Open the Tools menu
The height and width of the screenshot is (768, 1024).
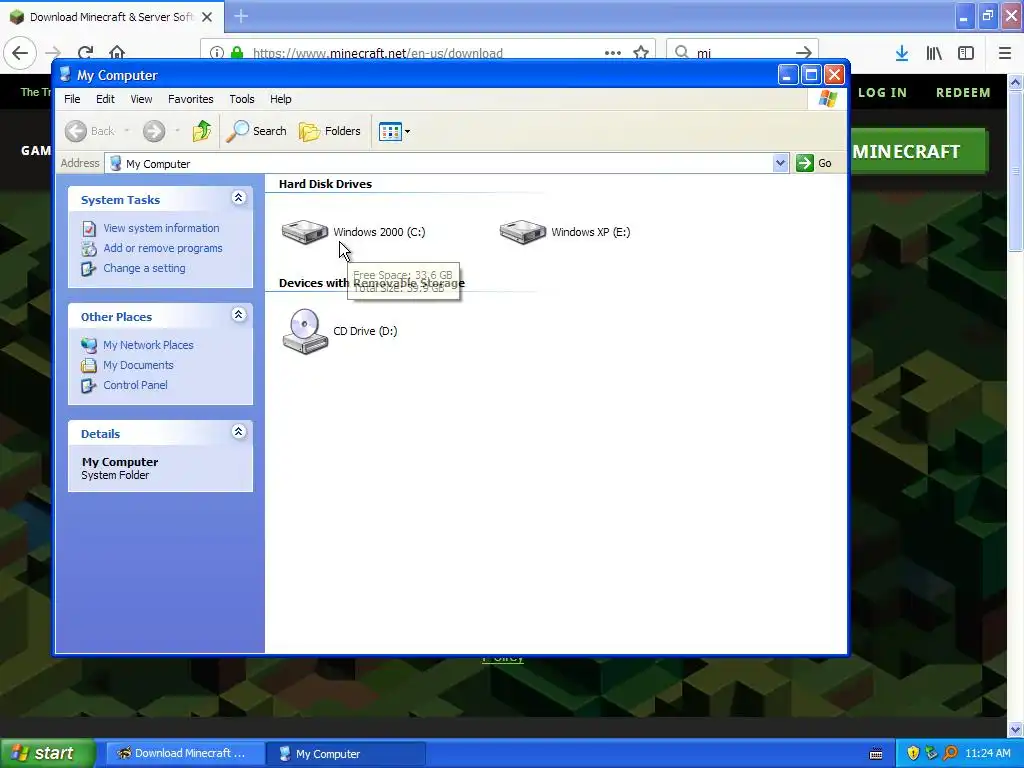pyautogui.click(x=242, y=99)
